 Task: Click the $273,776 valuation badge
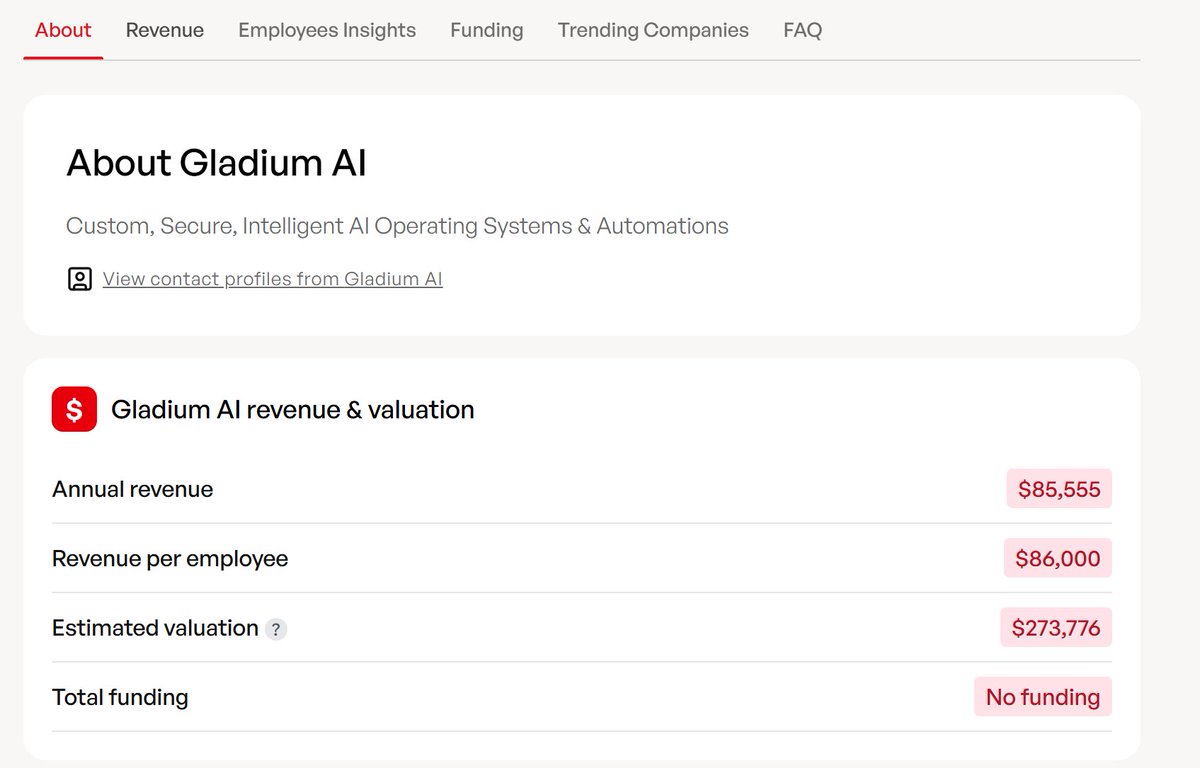coord(1056,628)
